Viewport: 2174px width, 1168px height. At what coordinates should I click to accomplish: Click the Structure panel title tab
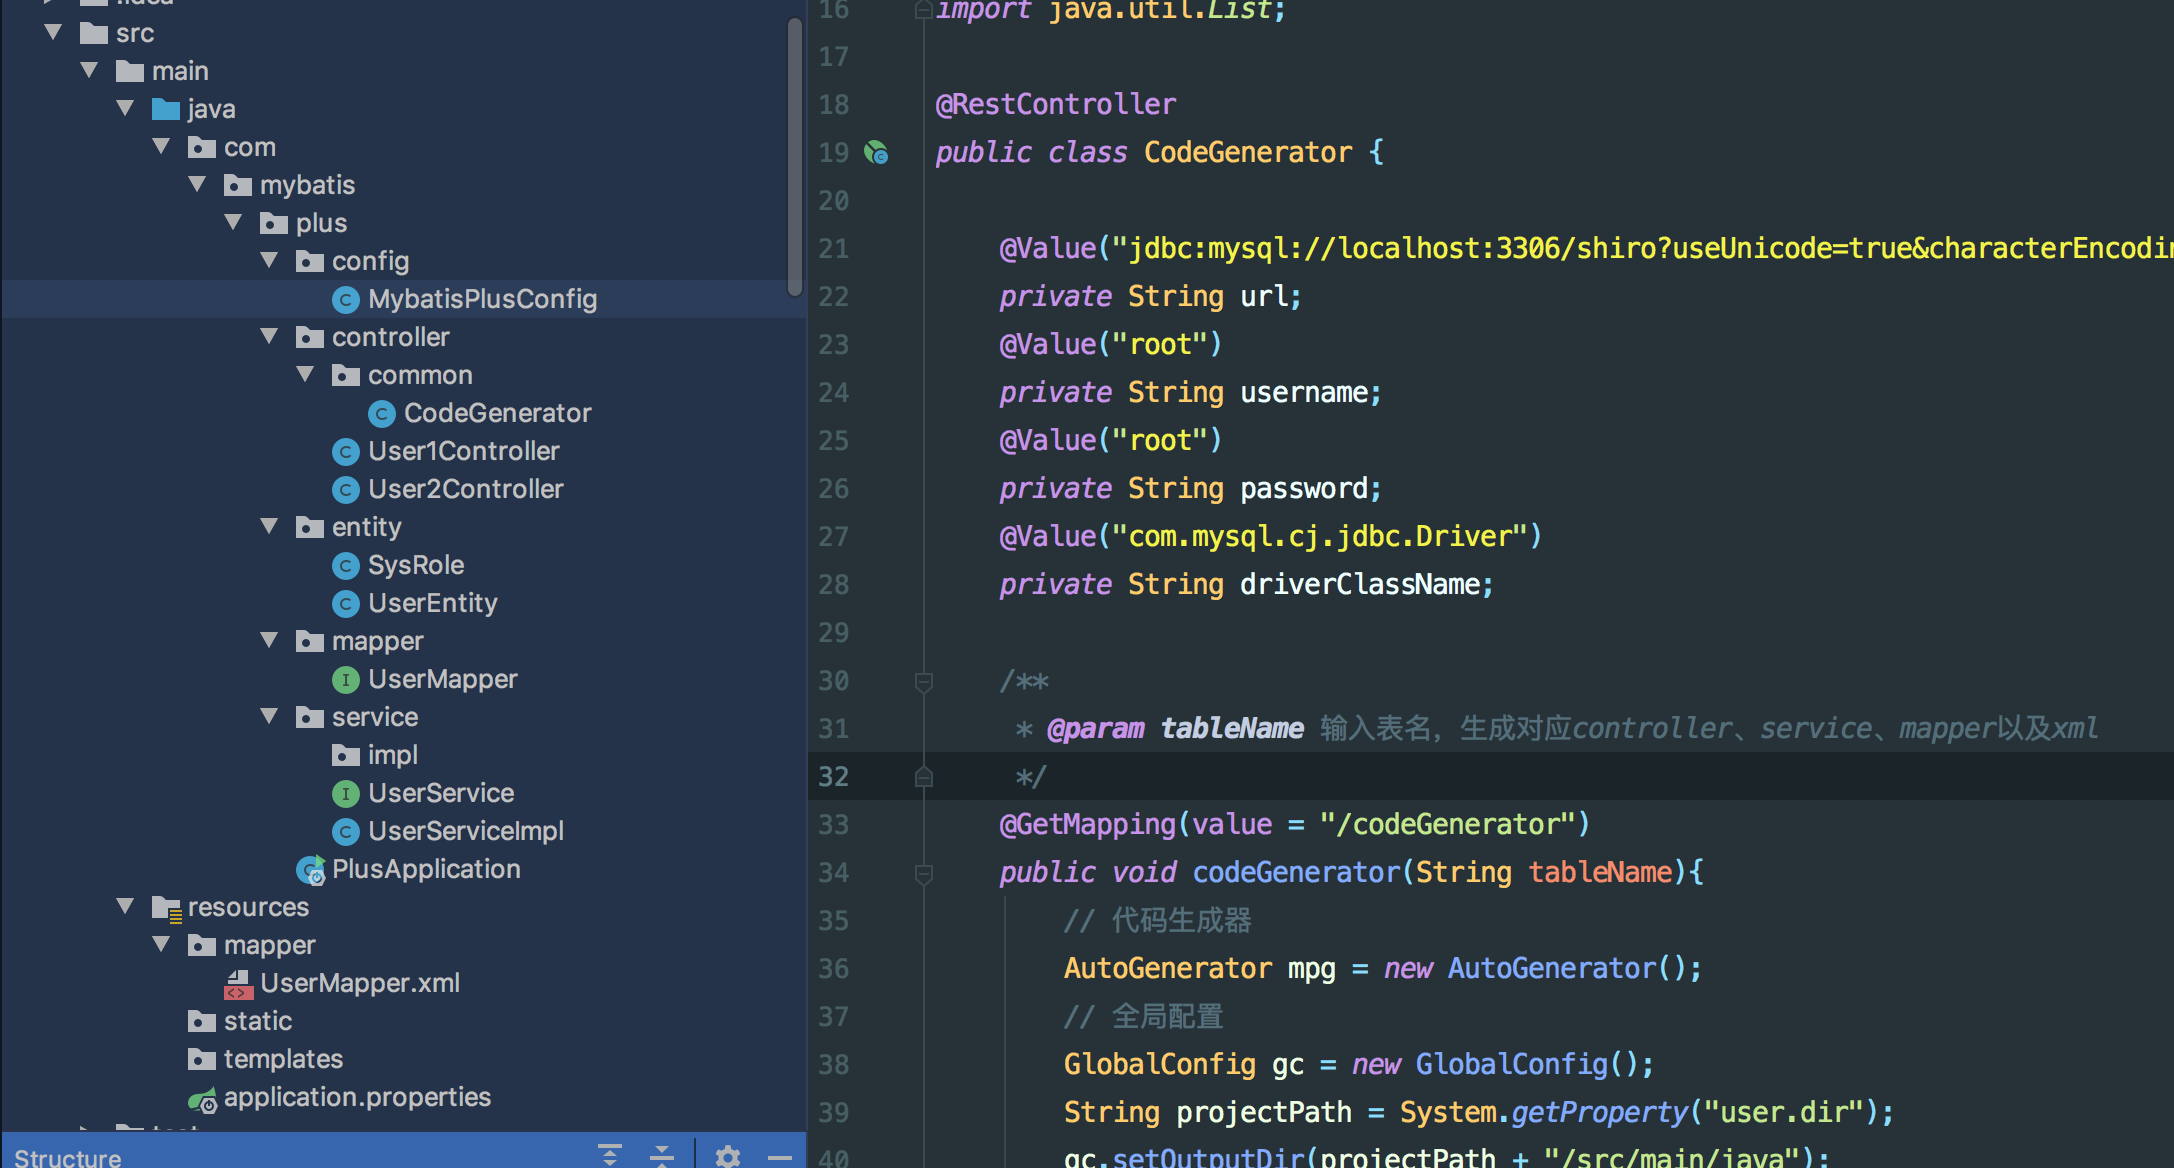click(68, 1157)
